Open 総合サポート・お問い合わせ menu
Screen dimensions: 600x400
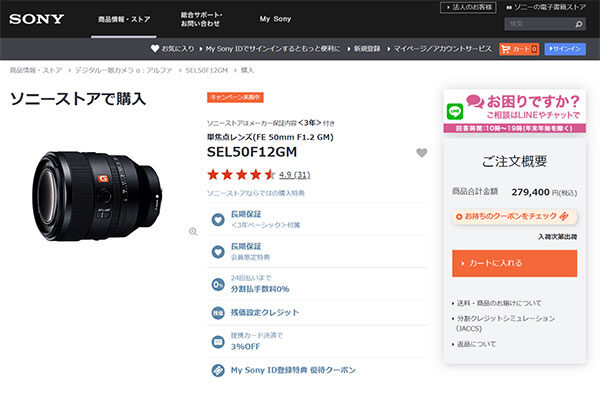pos(201,19)
